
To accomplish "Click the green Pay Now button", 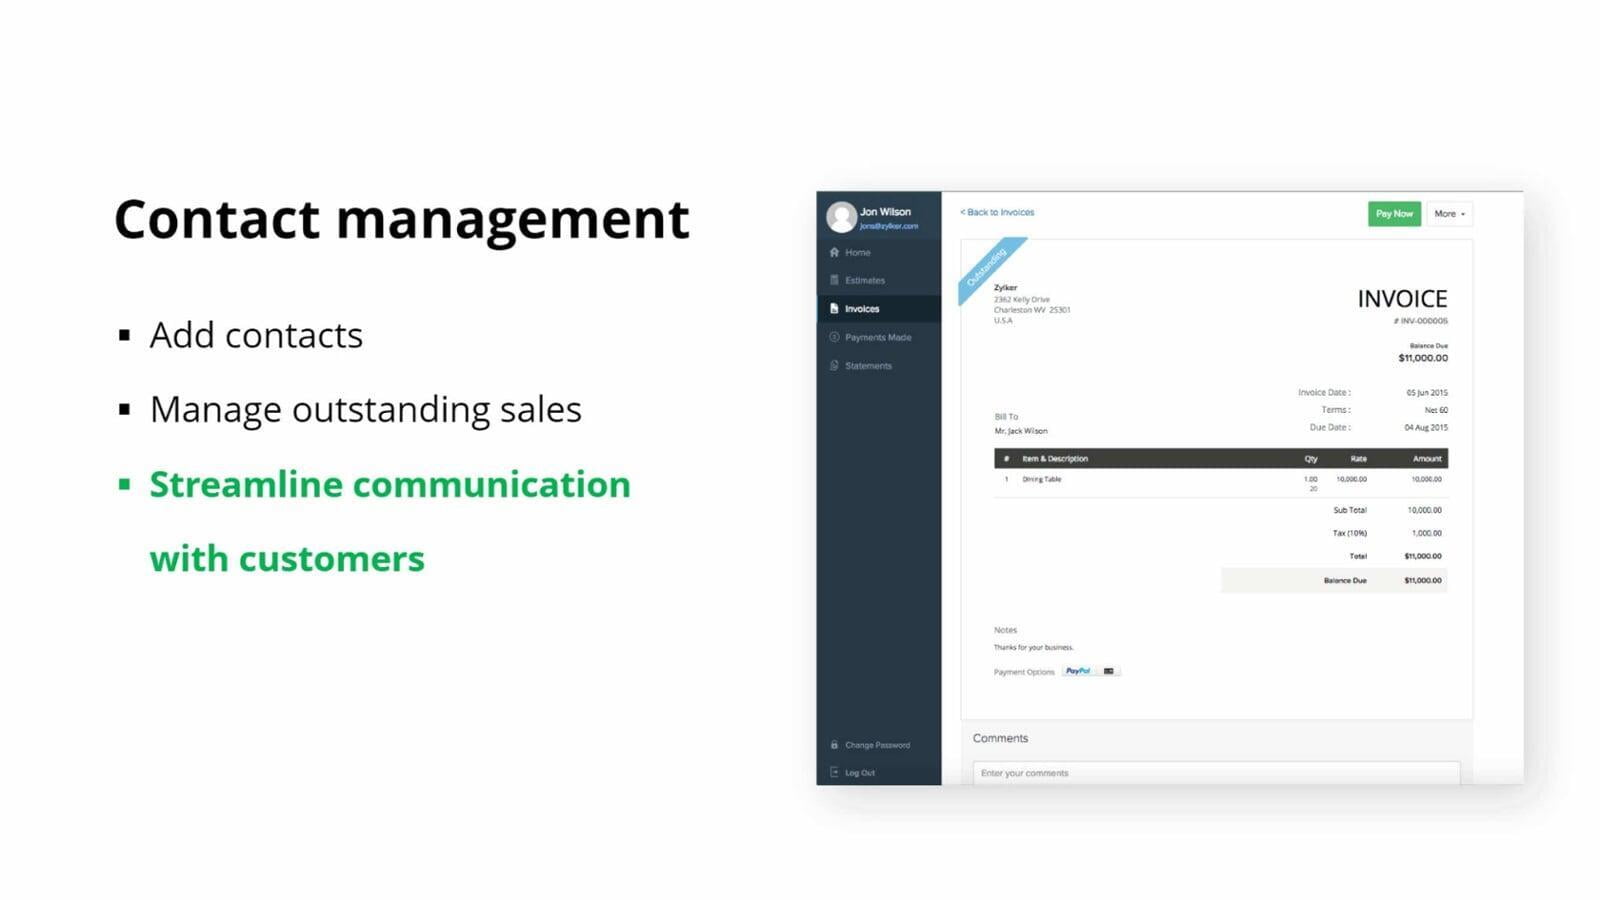I will pos(1394,214).
